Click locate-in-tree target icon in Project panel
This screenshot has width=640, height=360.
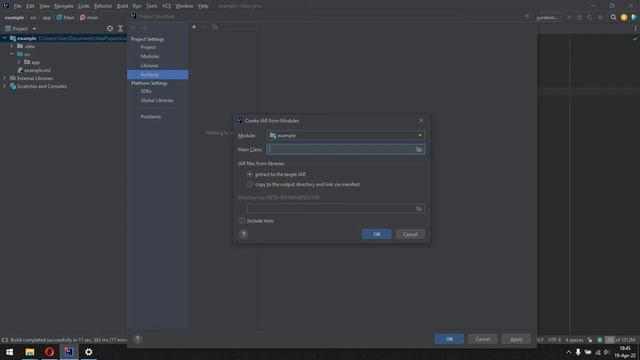(x=110, y=29)
